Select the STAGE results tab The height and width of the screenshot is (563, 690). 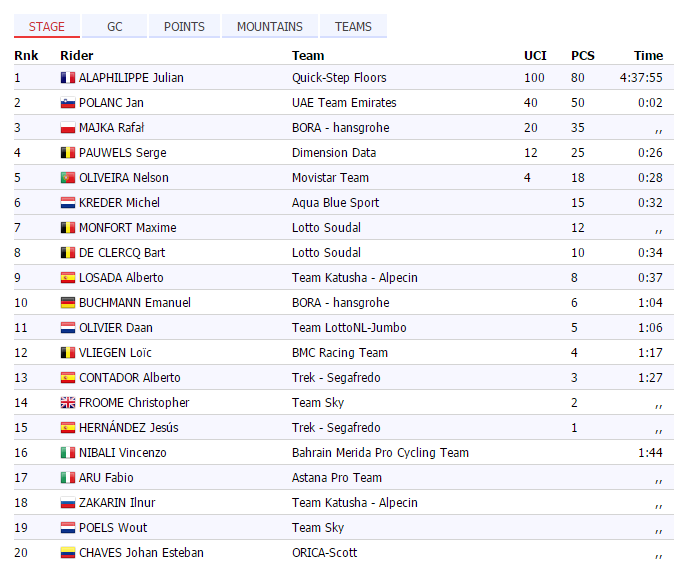(x=47, y=27)
